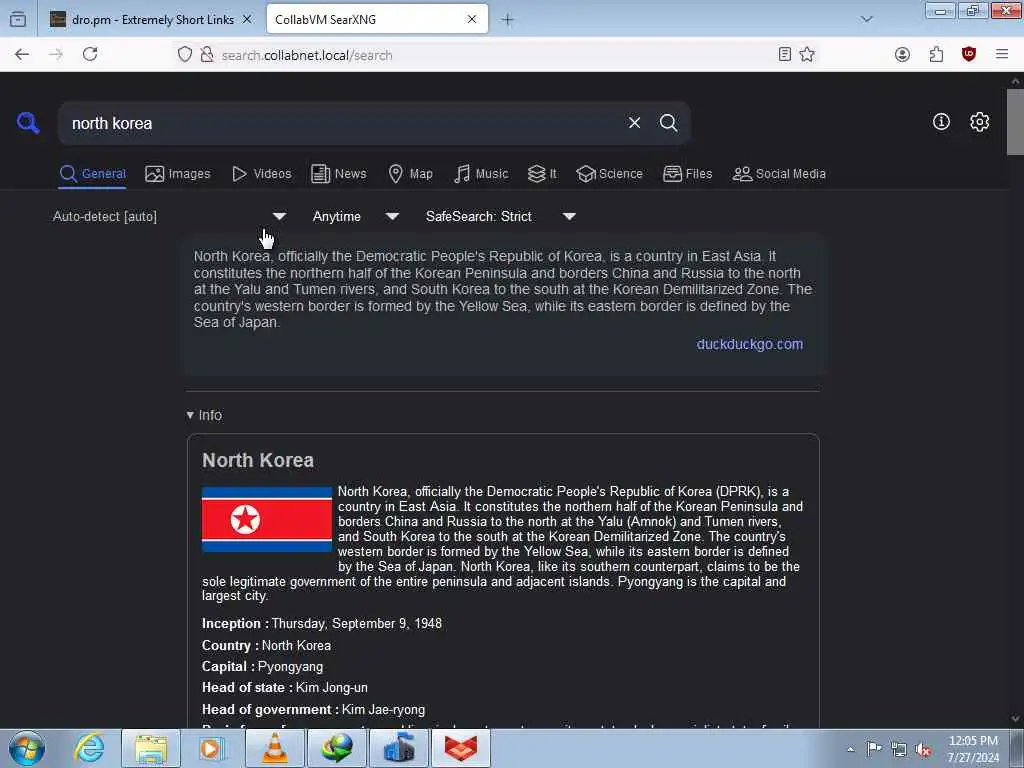Viewport: 1024px width, 768px height.
Task: Click the North Korea flag image
Action: tap(267, 519)
